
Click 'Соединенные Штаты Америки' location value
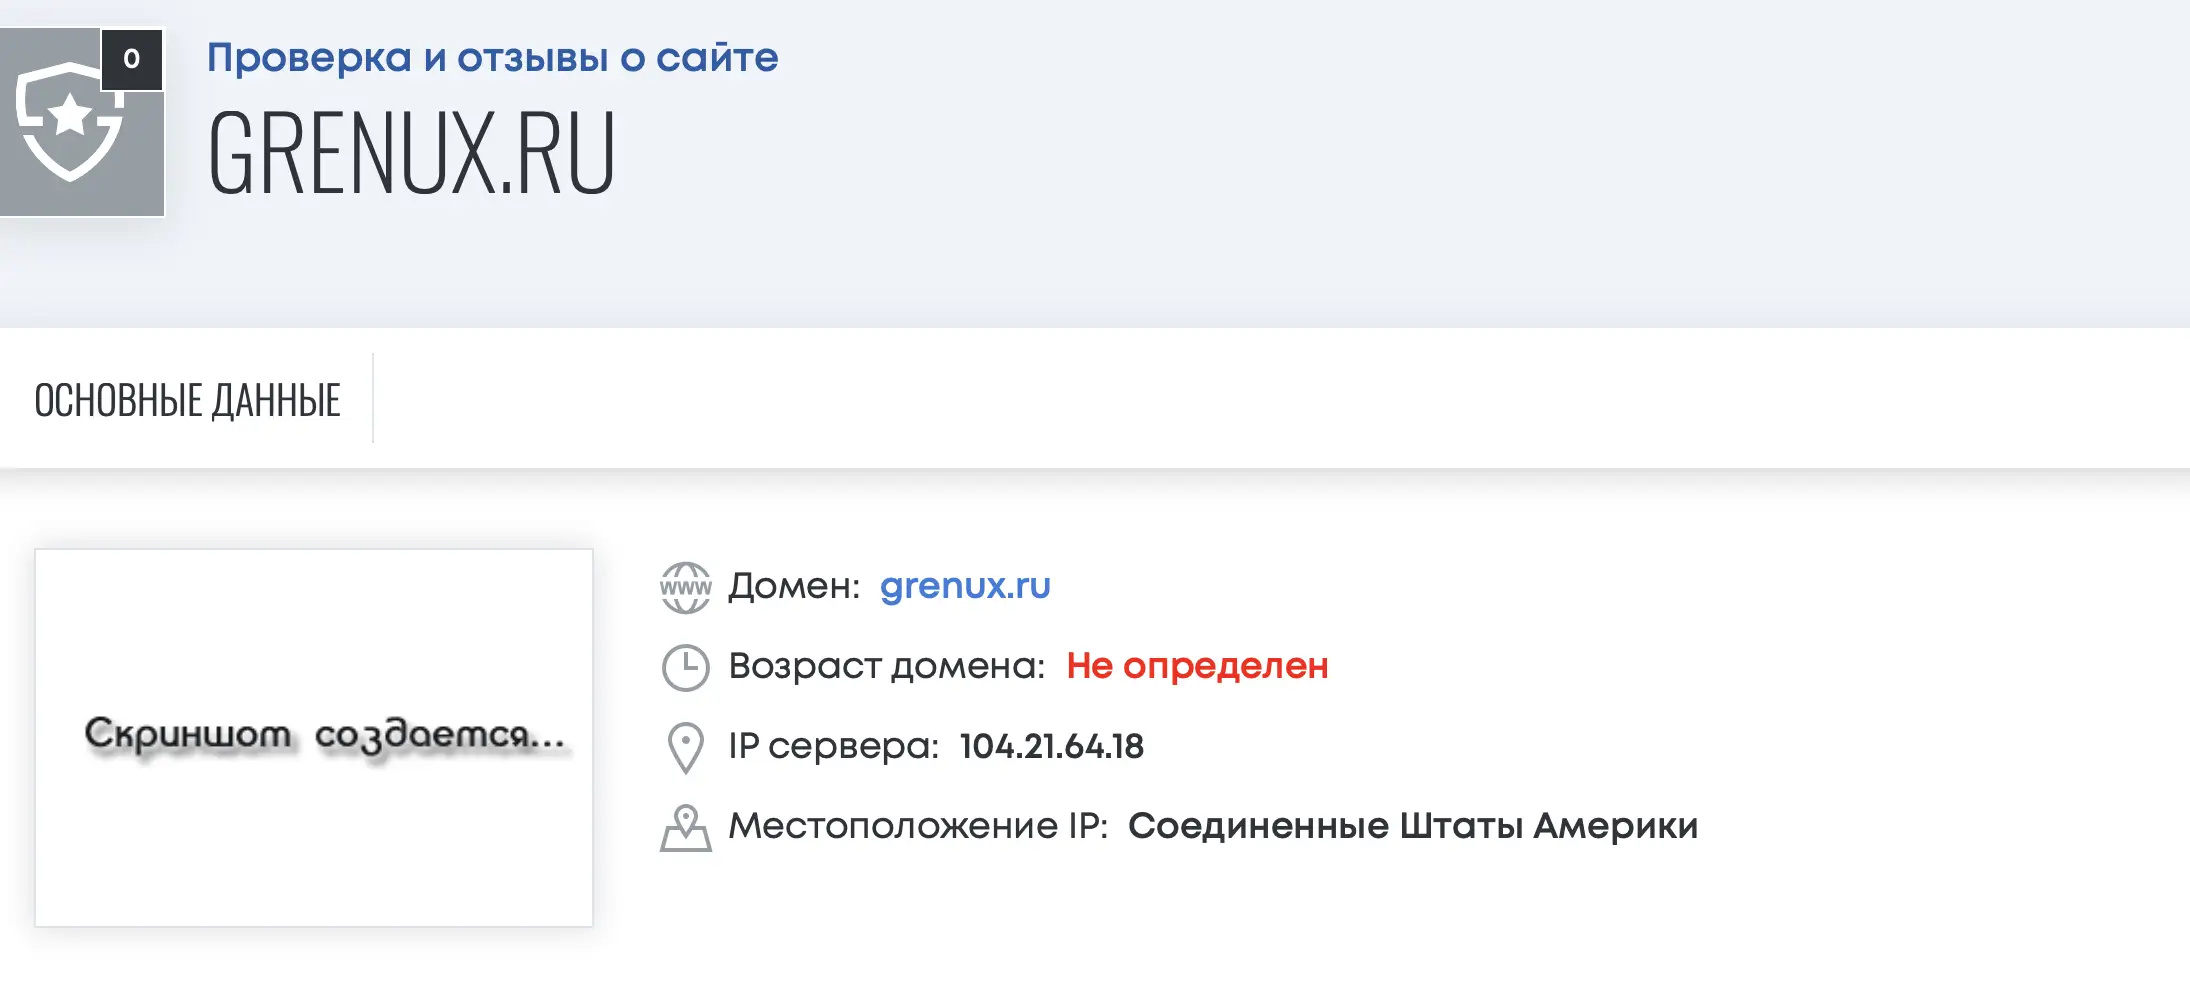1413,826
